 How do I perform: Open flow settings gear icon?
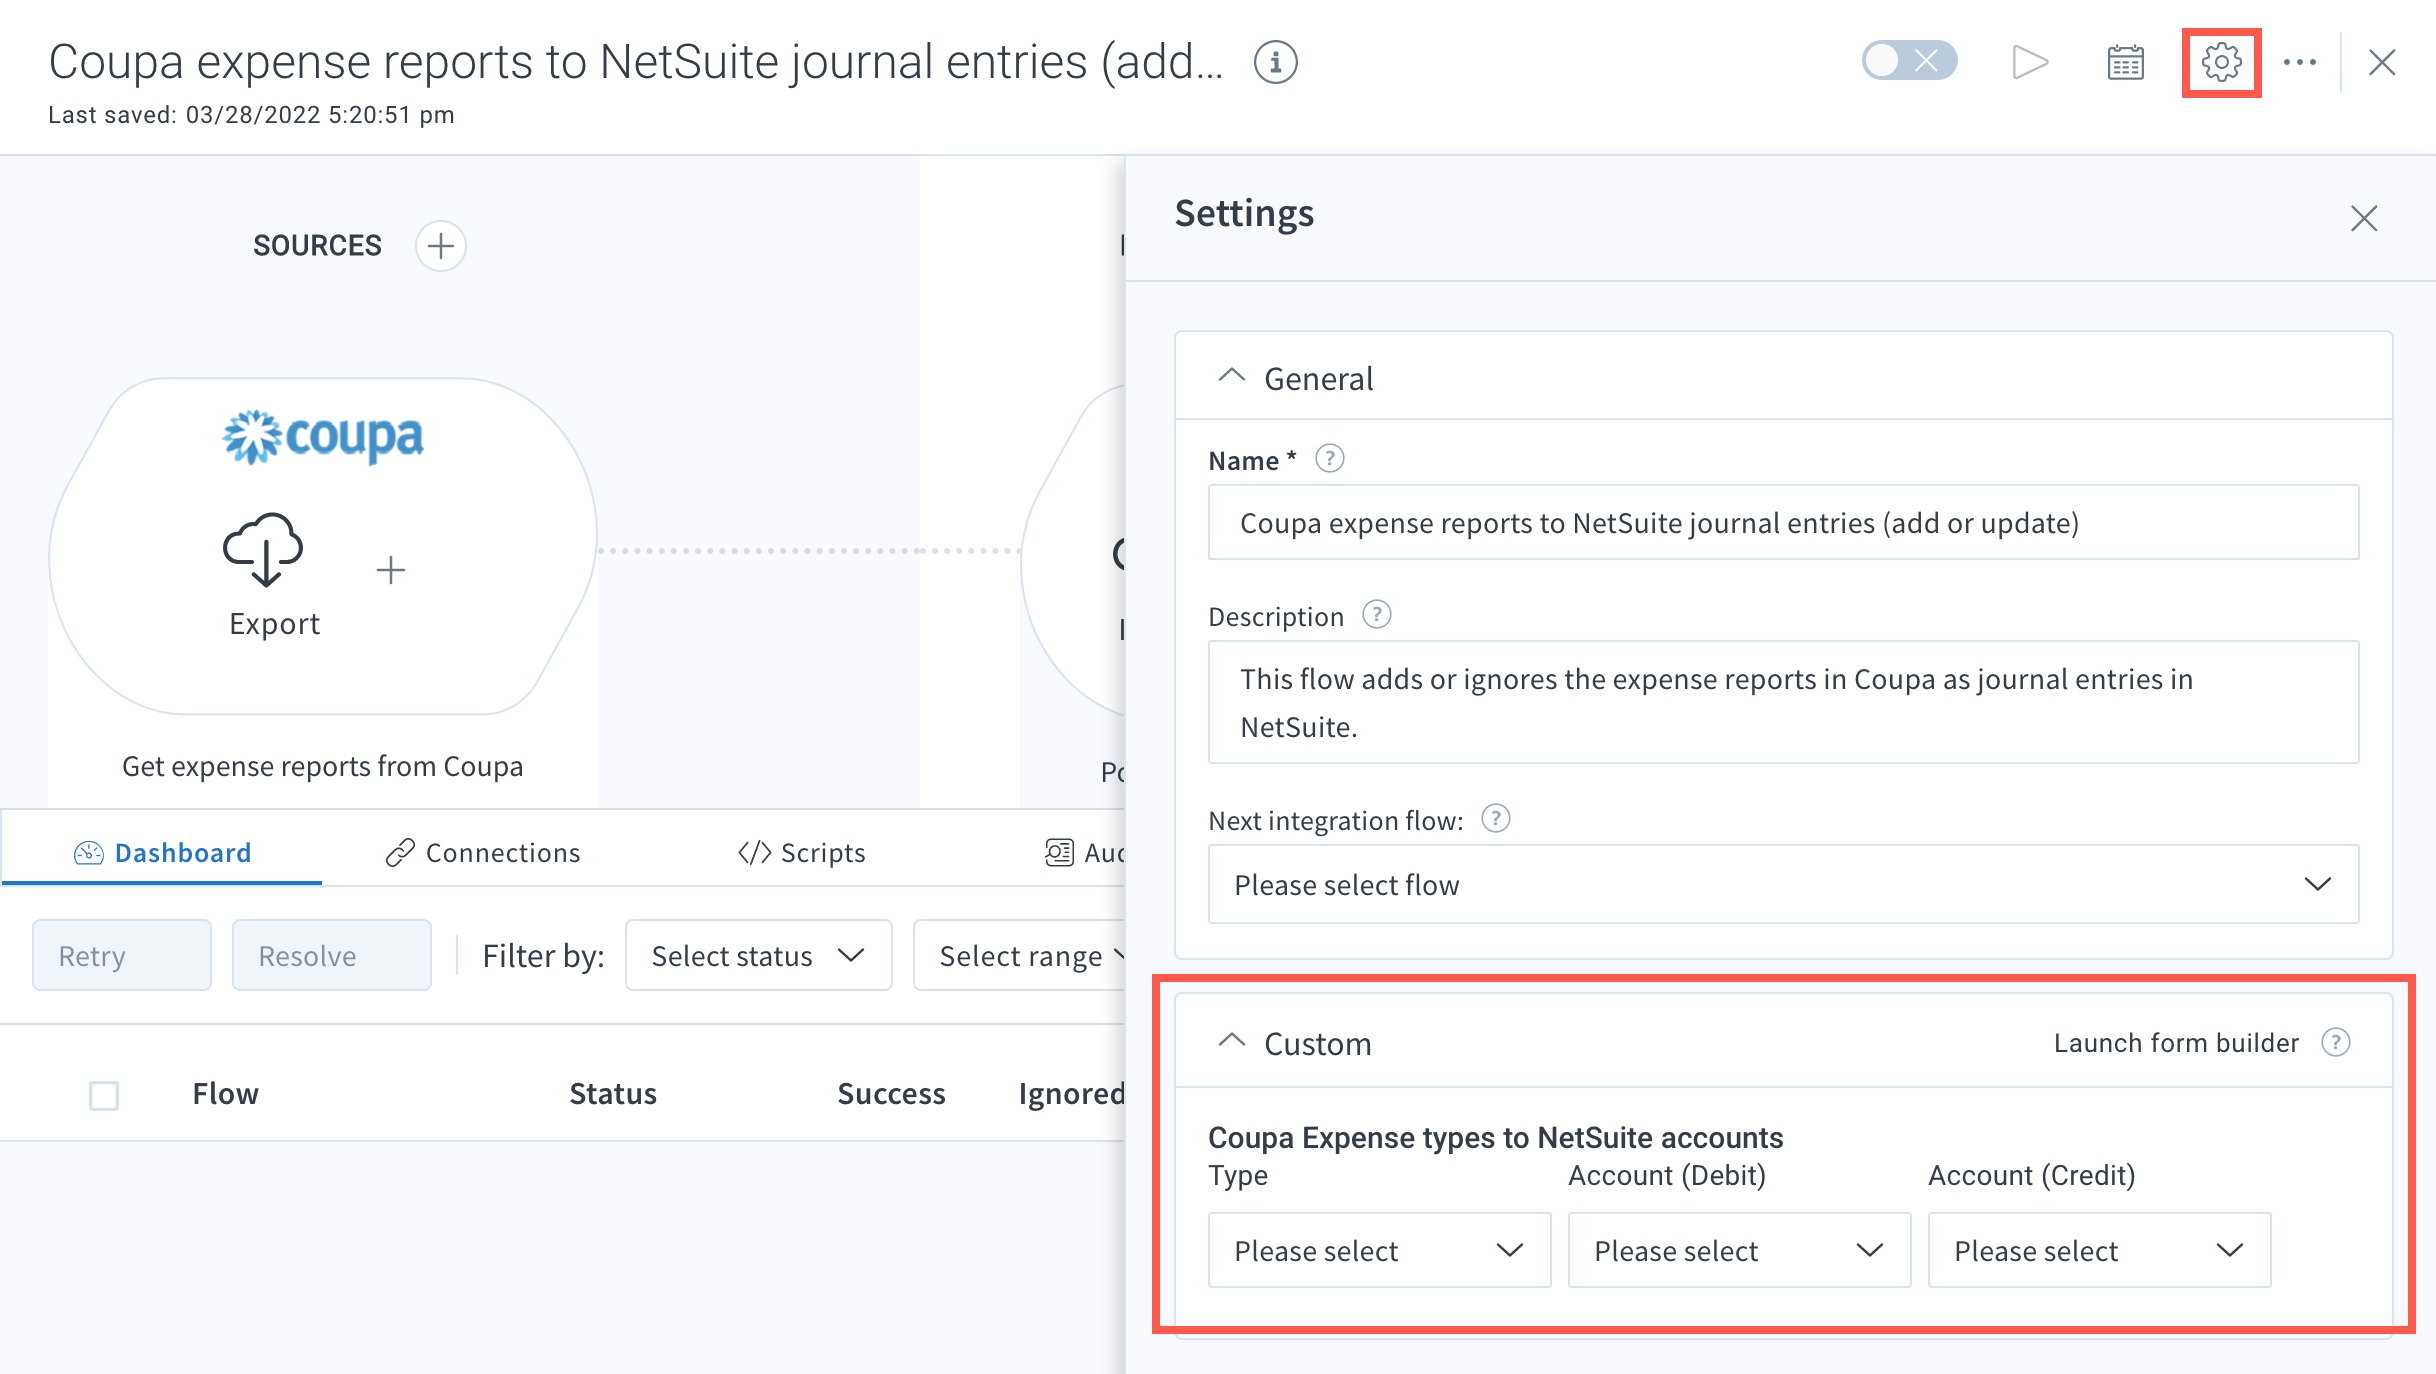[2221, 63]
